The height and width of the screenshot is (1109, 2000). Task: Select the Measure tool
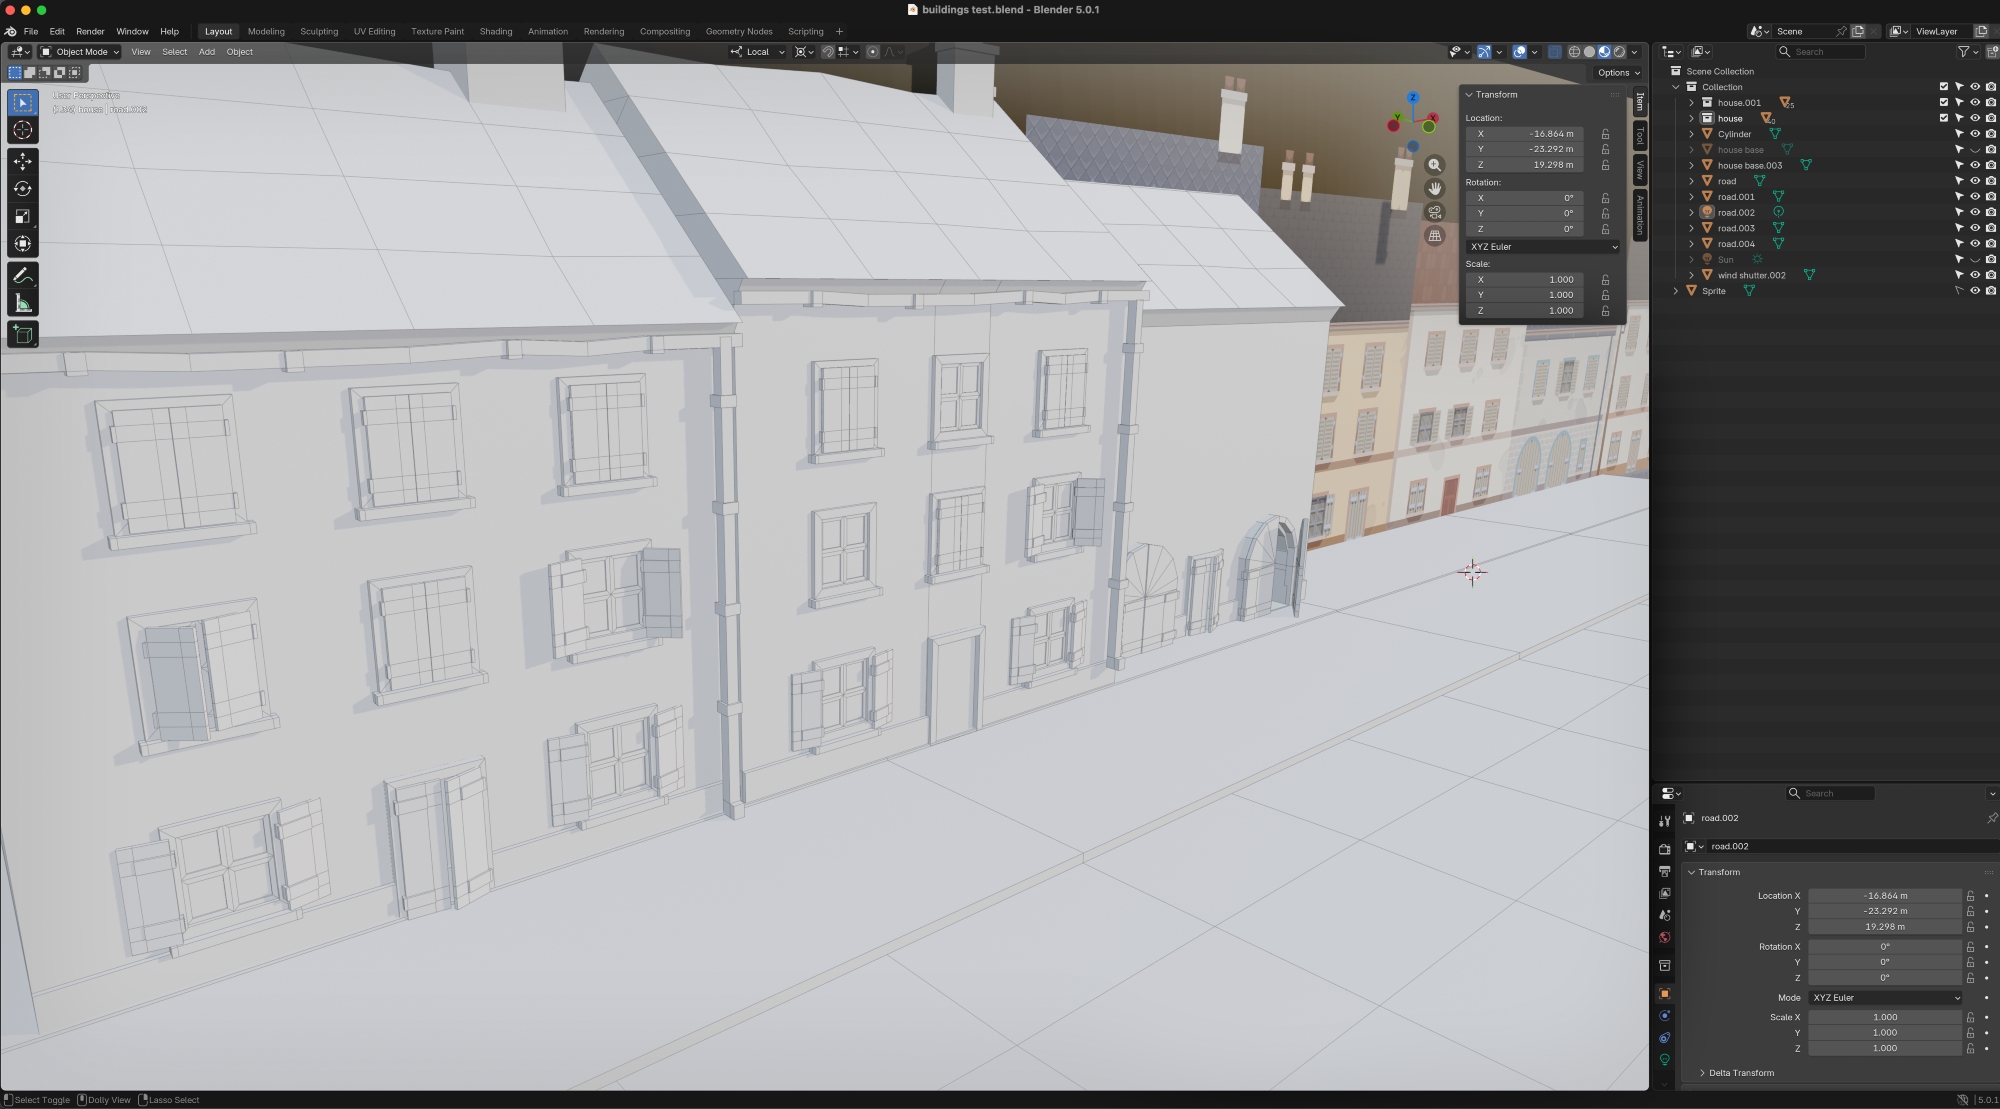coord(23,303)
